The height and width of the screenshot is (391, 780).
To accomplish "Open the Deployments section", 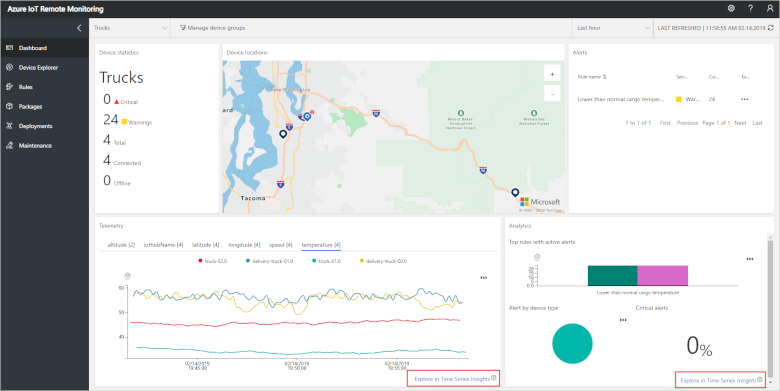I will tap(45, 126).
